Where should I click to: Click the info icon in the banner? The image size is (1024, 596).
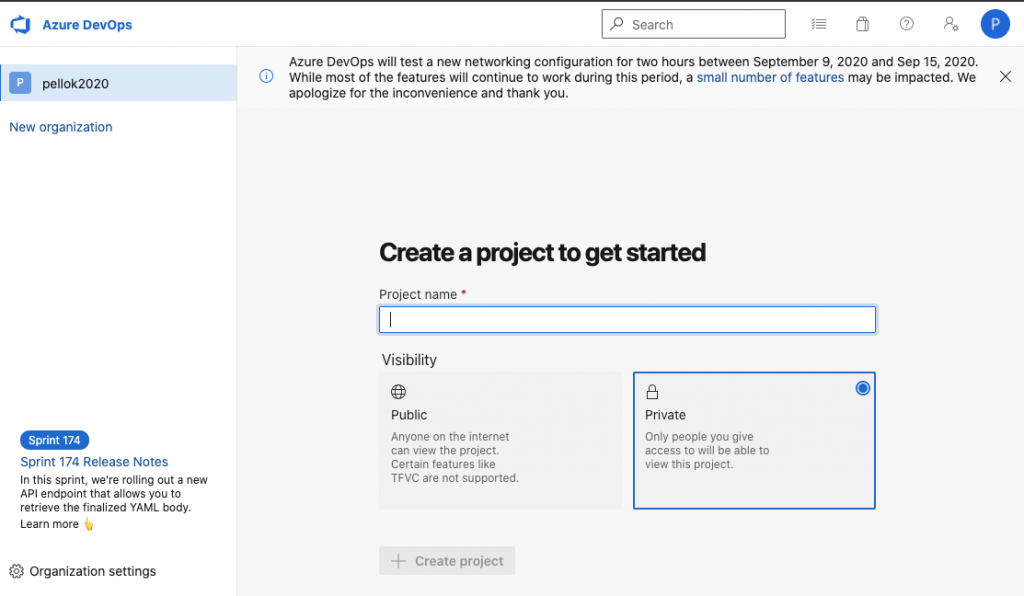click(266, 76)
